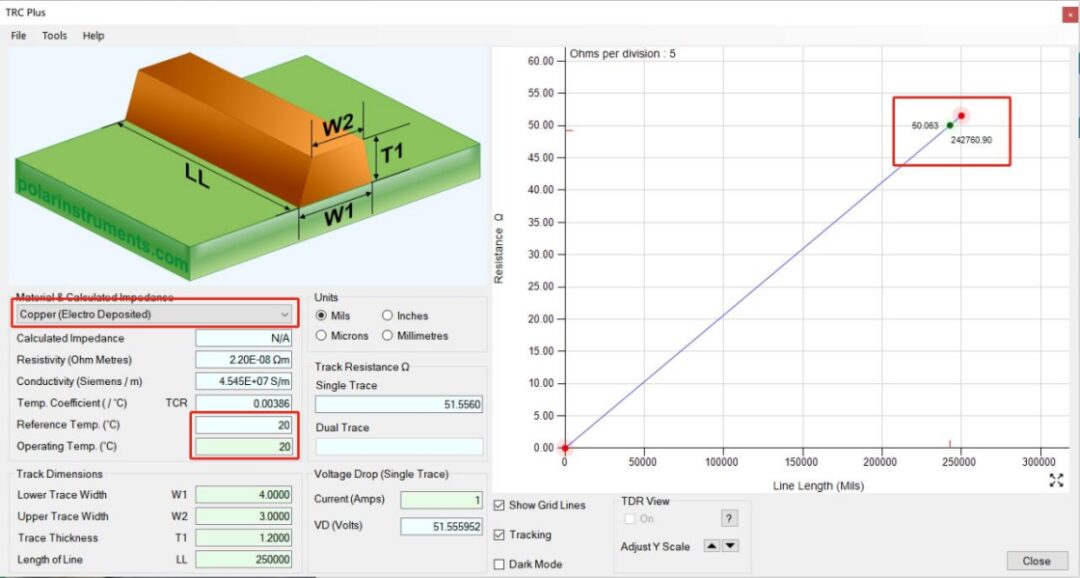The width and height of the screenshot is (1080, 578).
Task: Click the 'Track Resistance Ω' heading
Action: [x=362, y=367]
